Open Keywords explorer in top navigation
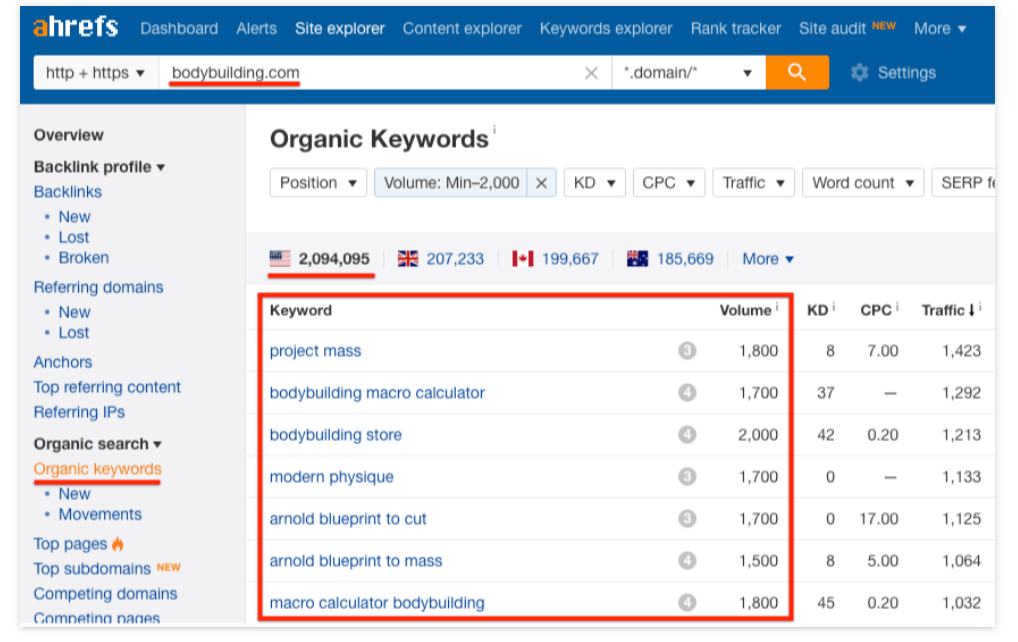 click(x=606, y=28)
